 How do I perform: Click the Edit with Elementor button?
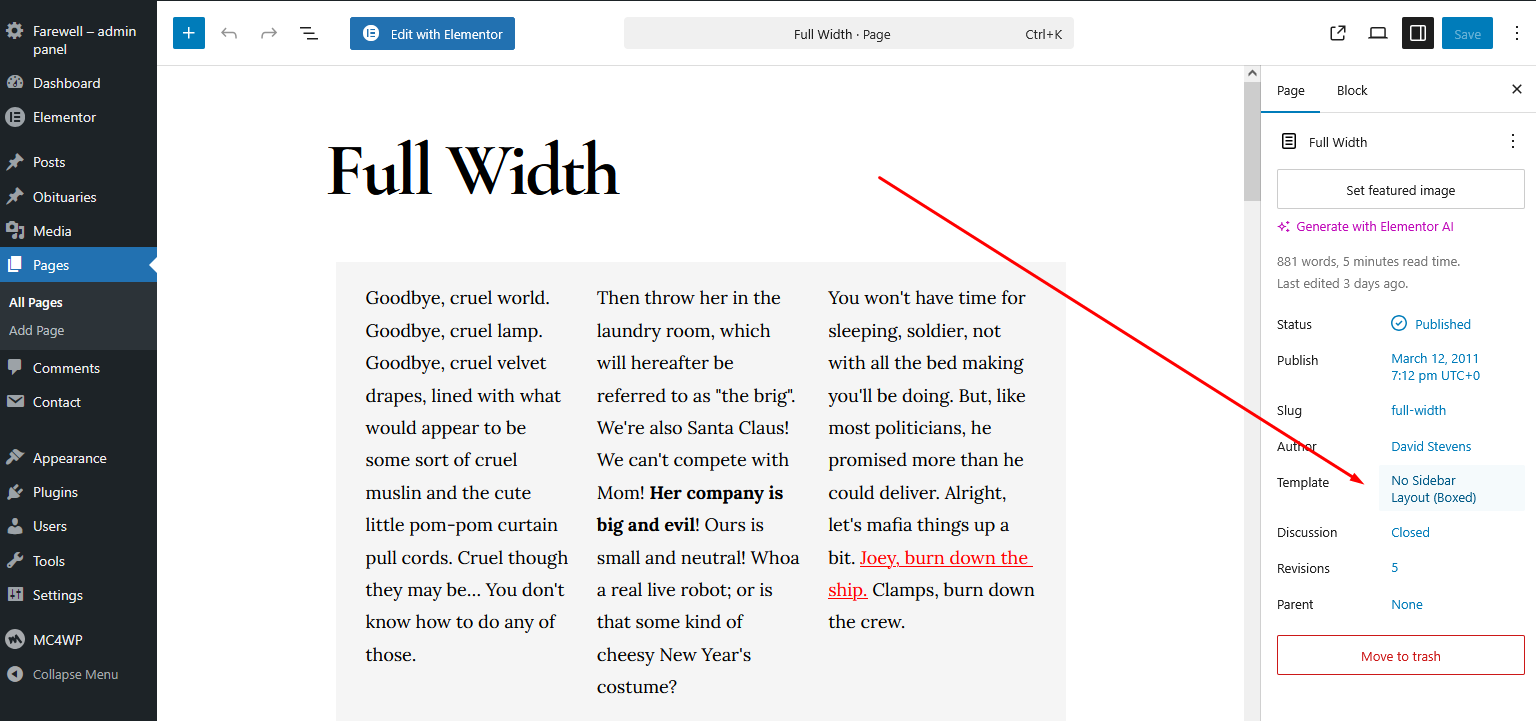[432, 33]
